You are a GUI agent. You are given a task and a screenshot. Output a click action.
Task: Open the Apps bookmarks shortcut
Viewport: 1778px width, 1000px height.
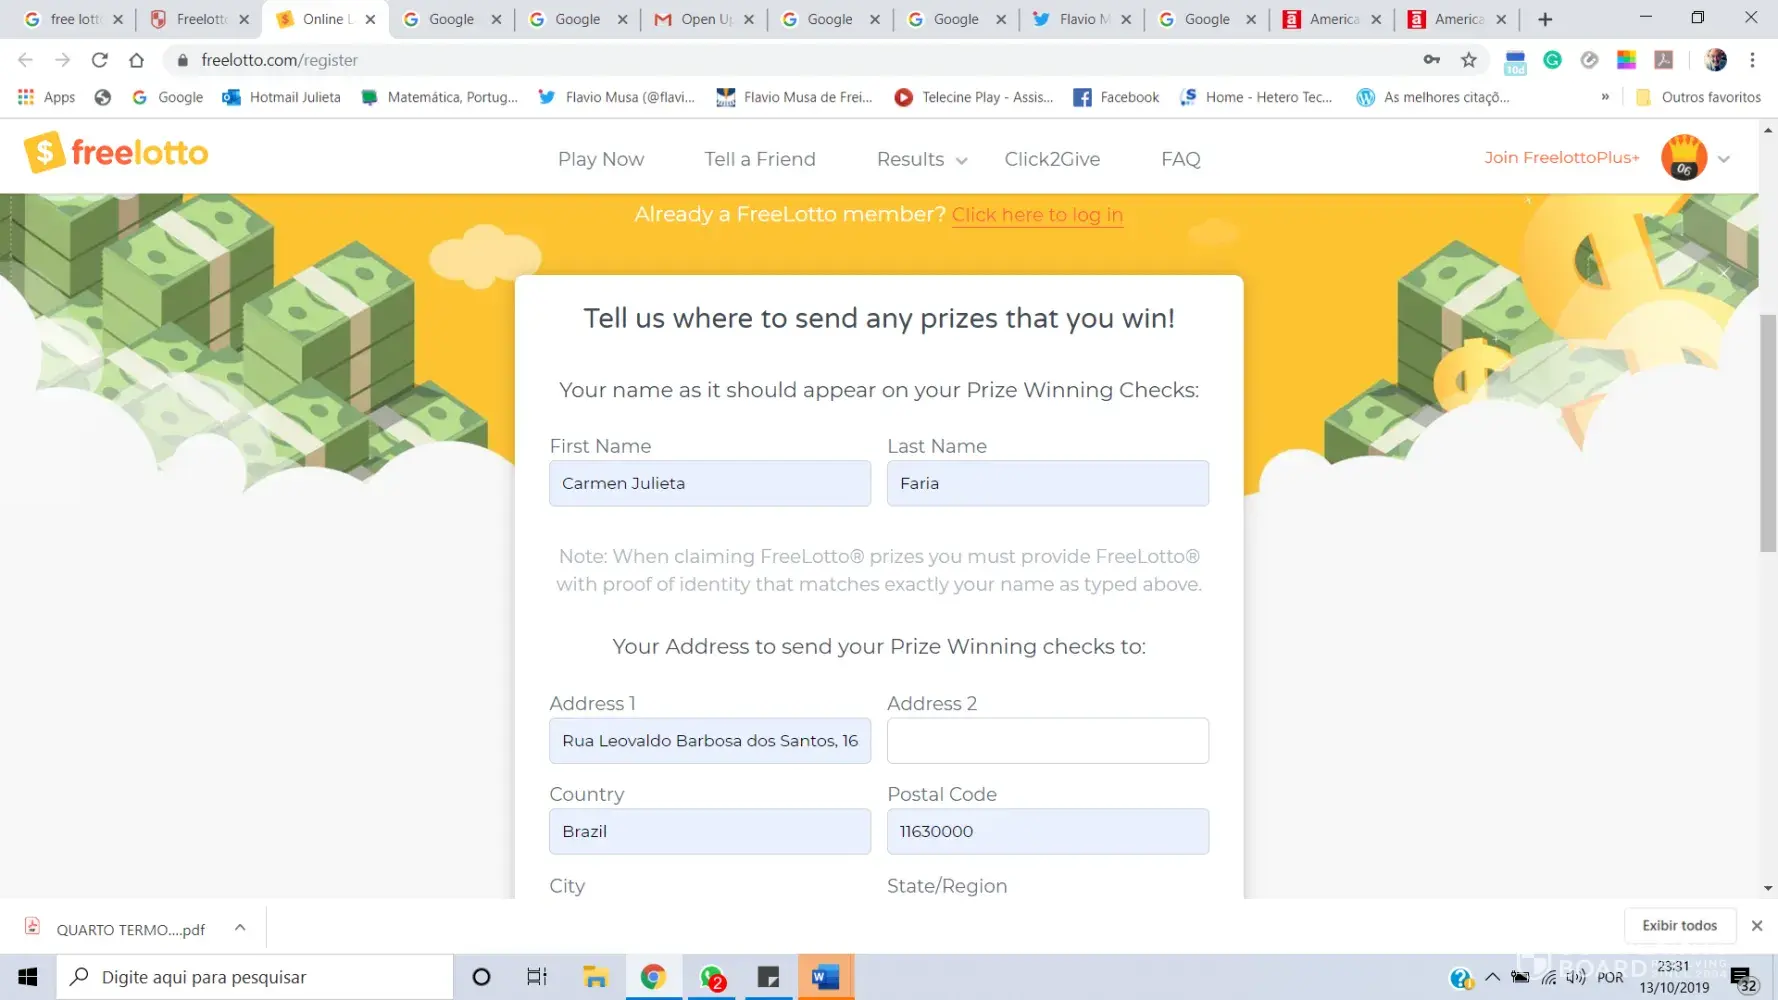point(47,97)
